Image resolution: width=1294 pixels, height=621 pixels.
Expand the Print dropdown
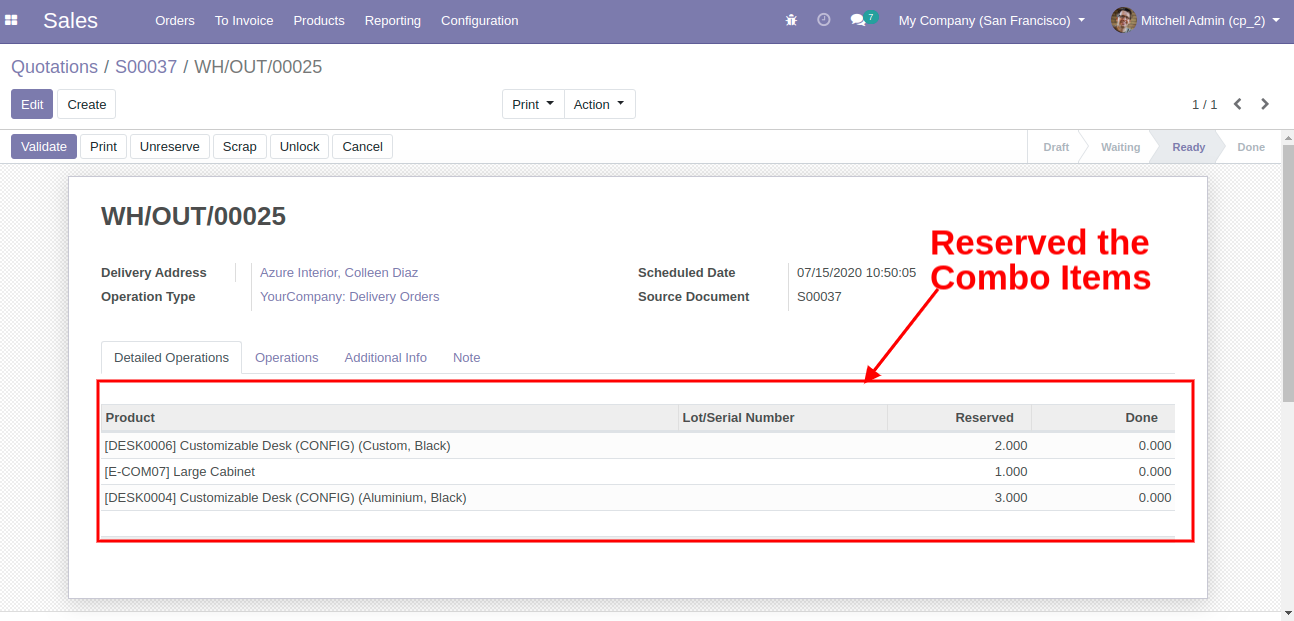(x=533, y=104)
